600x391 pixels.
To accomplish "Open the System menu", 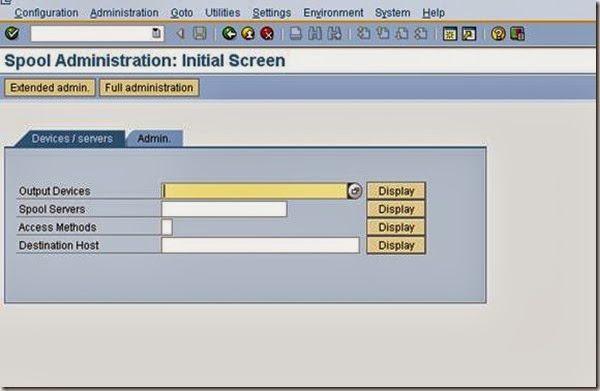I will click(x=393, y=13).
